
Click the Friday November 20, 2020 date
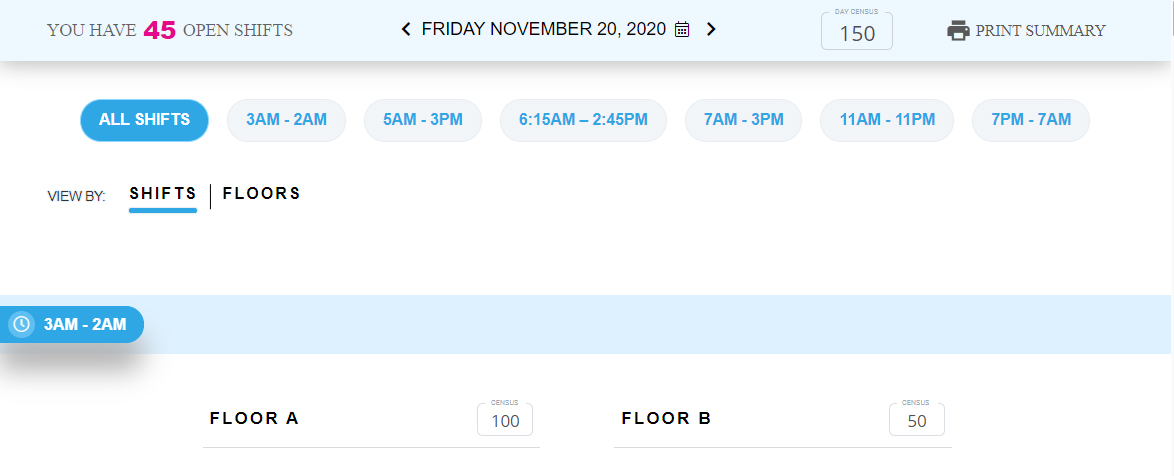[543, 30]
